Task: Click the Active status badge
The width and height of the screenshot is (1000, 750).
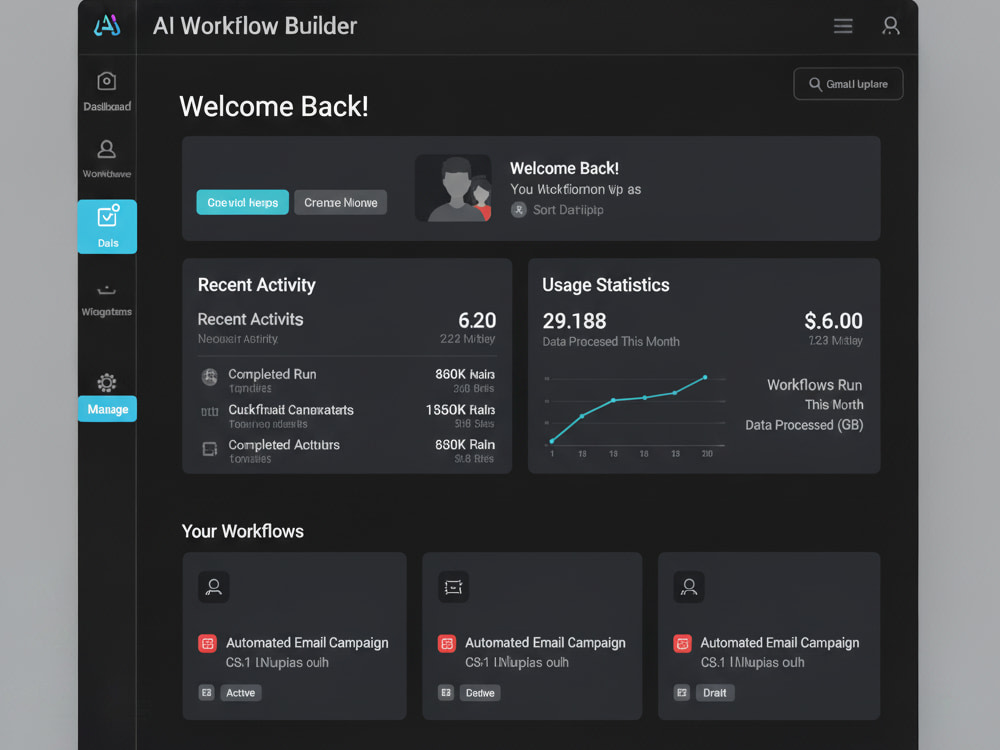Action: 240,693
